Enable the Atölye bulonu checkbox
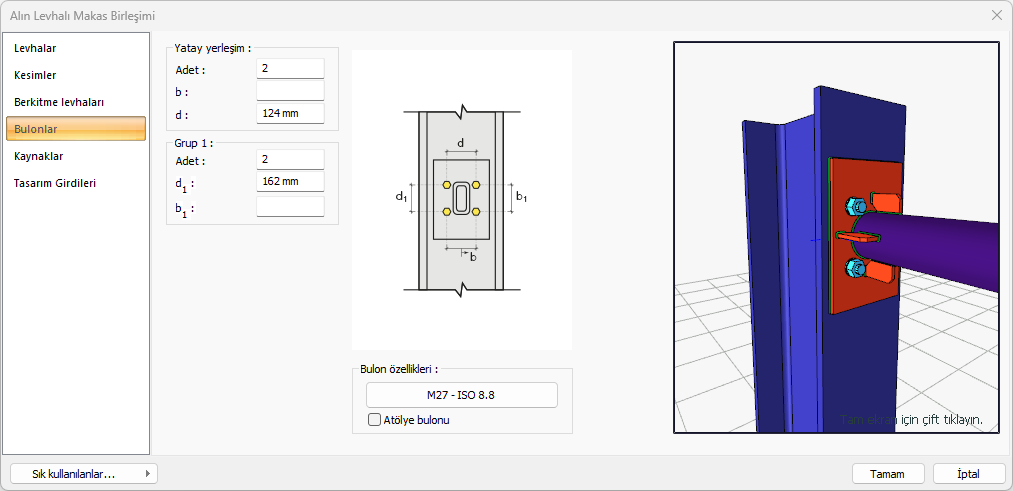1013x491 pixels. pyautogui.click(x=376, y=420)
